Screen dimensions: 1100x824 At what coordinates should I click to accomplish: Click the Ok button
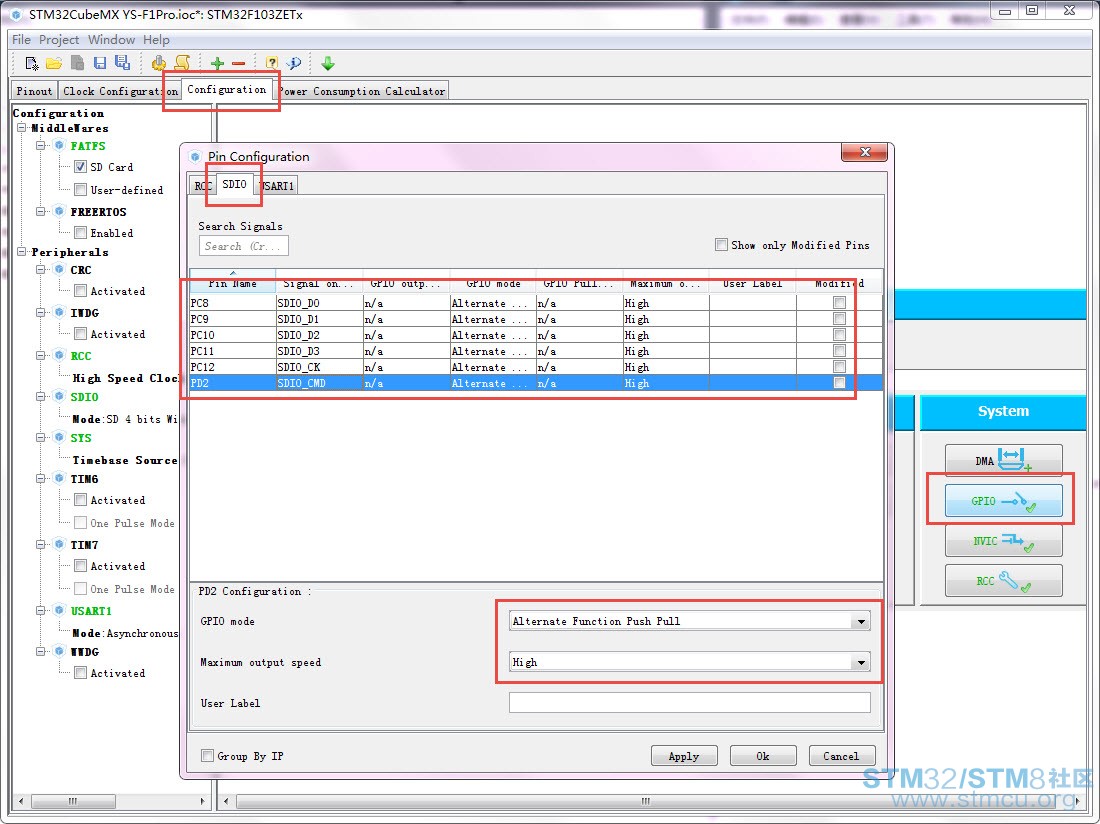point(763,756)
